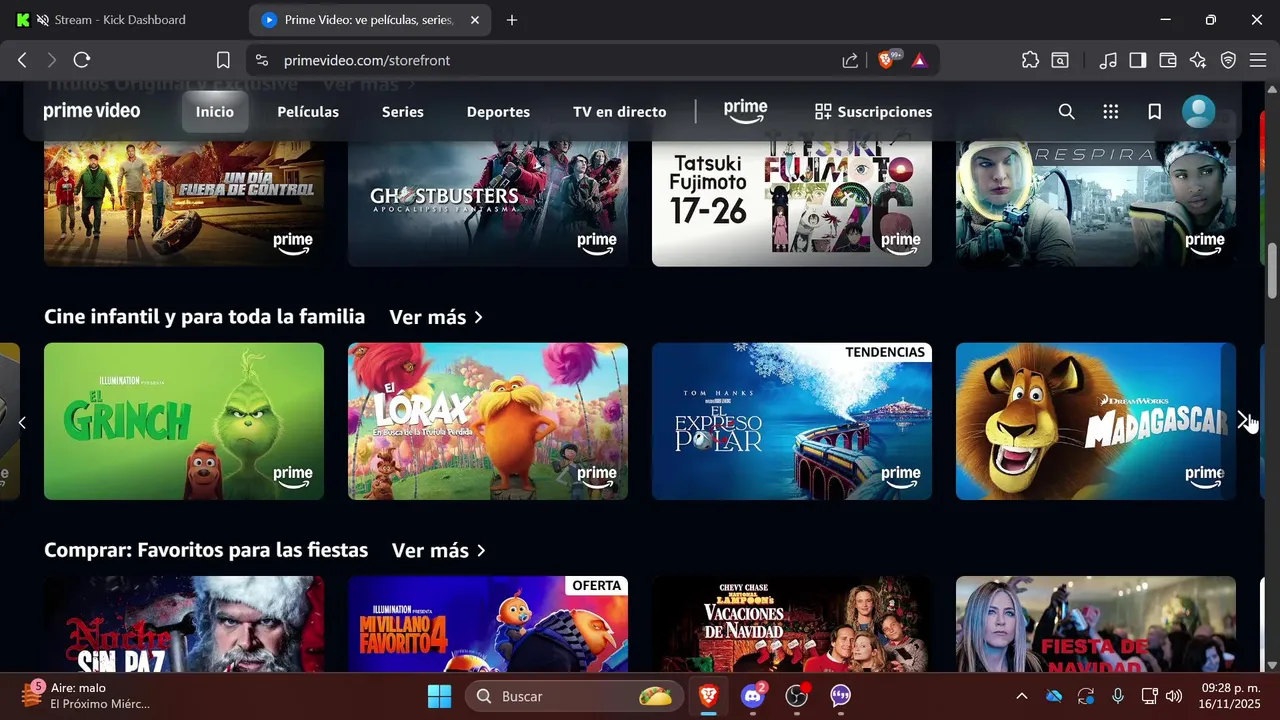Open the Madagascar movie thumbnail
This screenshot has width=1280, height=720.
pyautogui.click(x=1096, y=421)
